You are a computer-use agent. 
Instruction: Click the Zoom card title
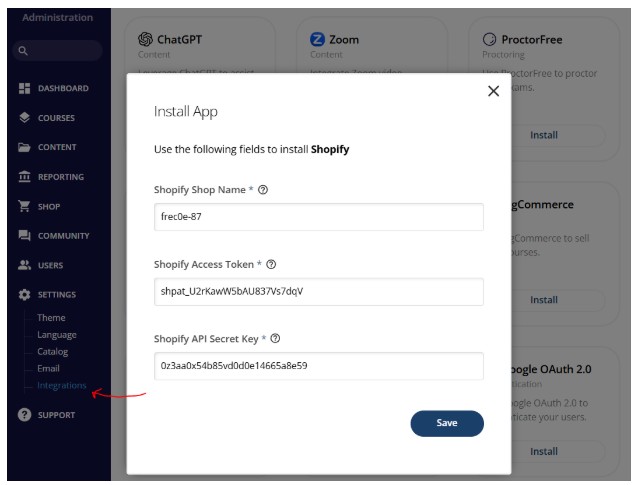click(x=344, y=39)
